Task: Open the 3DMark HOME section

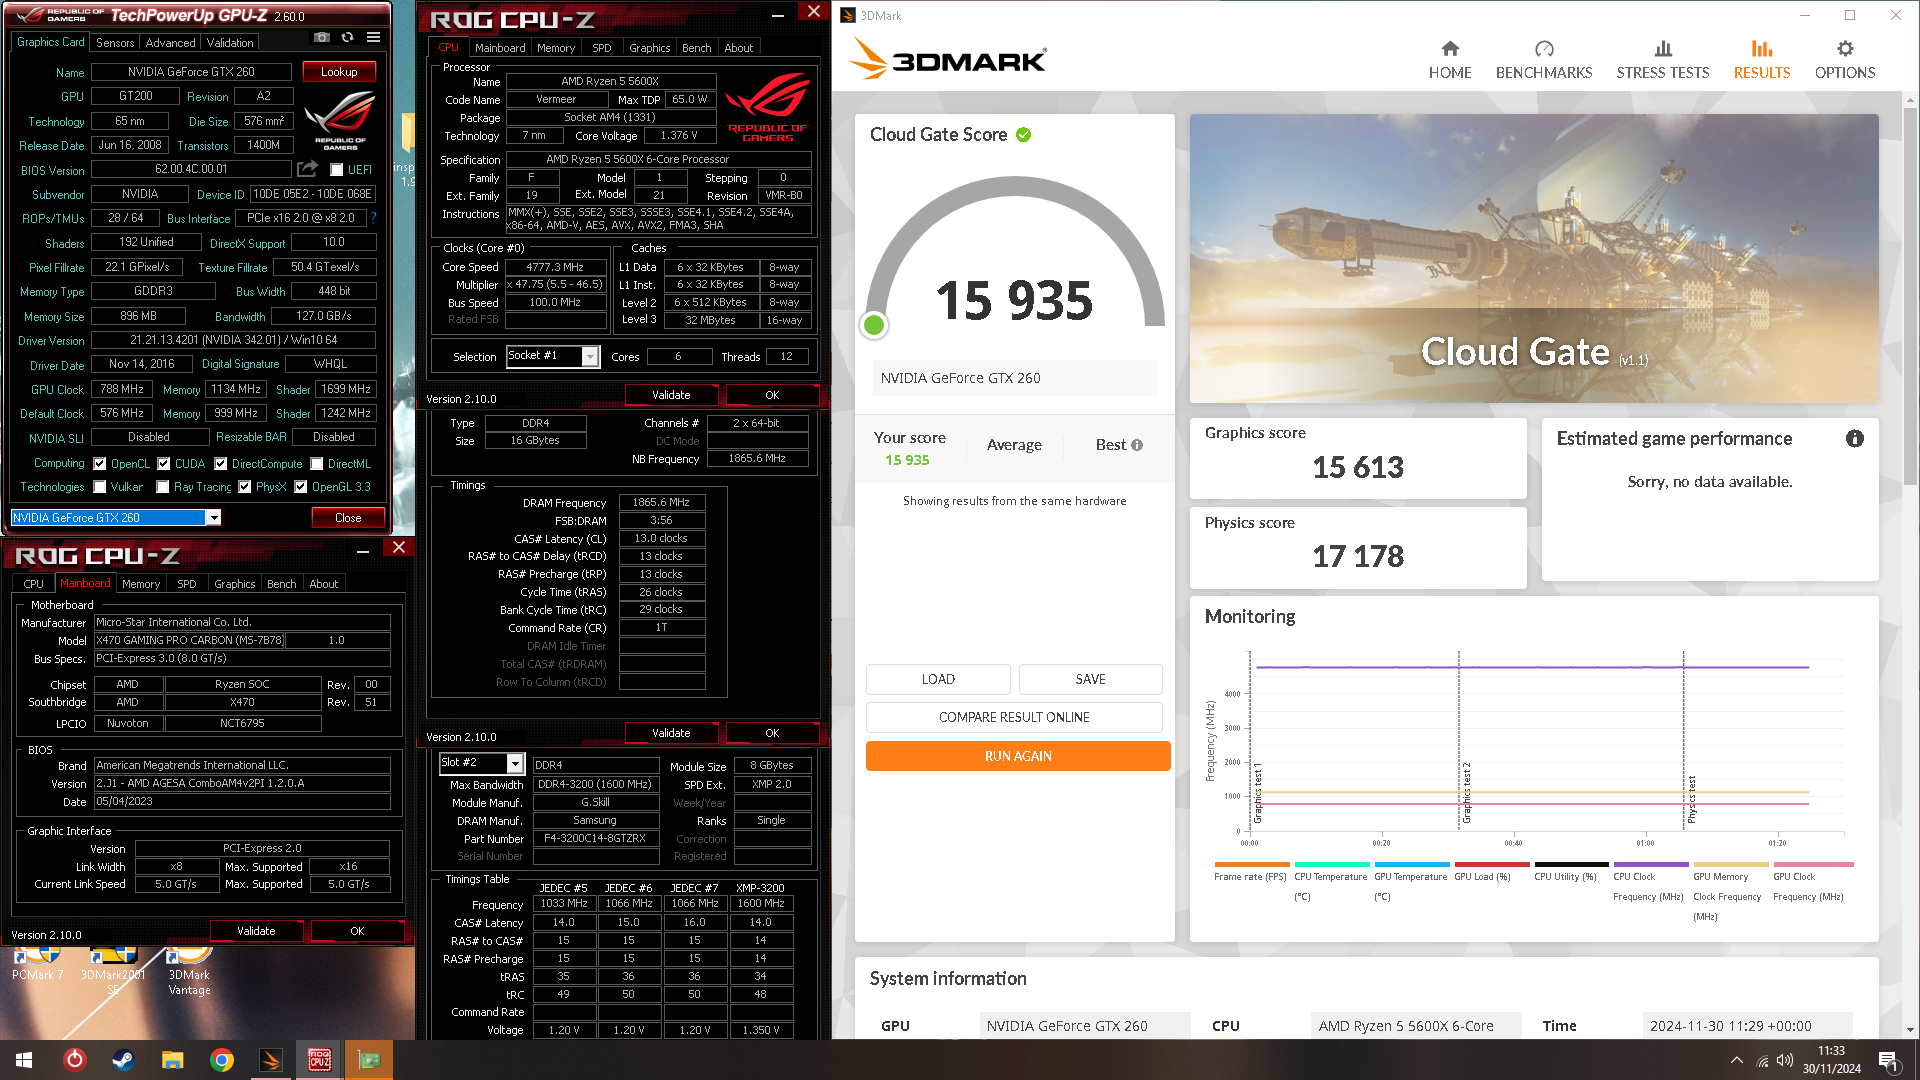Action: coord(1449,60)
